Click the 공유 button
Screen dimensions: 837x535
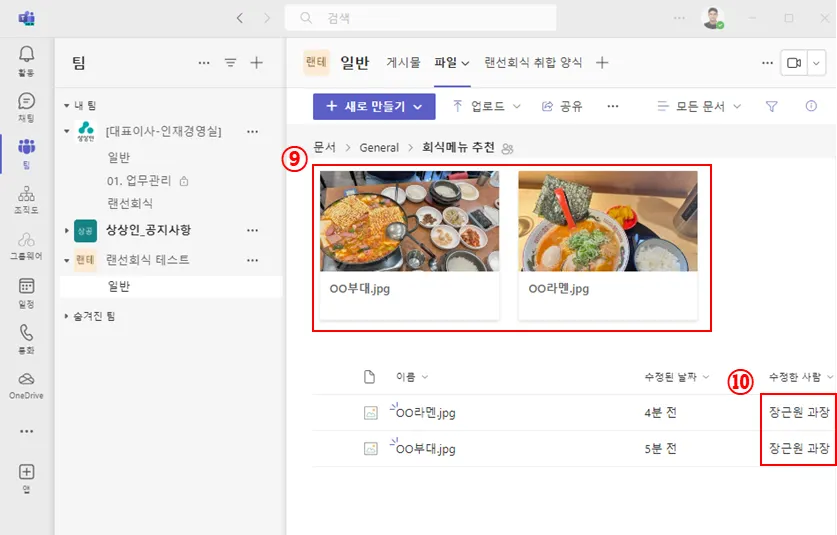pyautogui.click(x=562, y=106)
